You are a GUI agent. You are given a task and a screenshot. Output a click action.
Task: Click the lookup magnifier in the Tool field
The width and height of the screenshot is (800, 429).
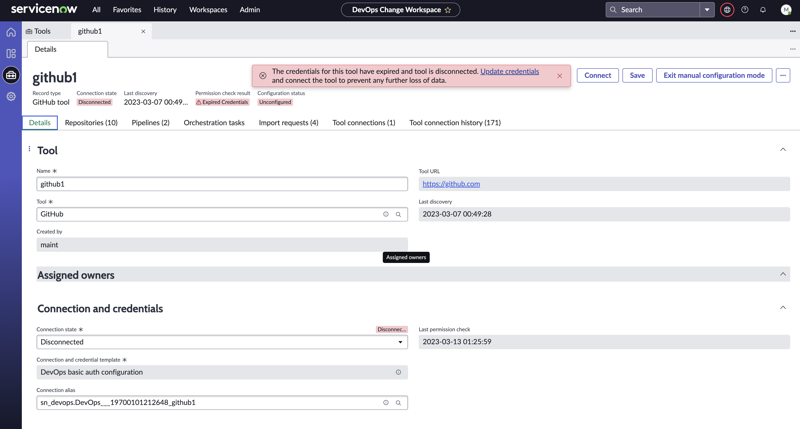pyautogui.click(x=398, y=214)
